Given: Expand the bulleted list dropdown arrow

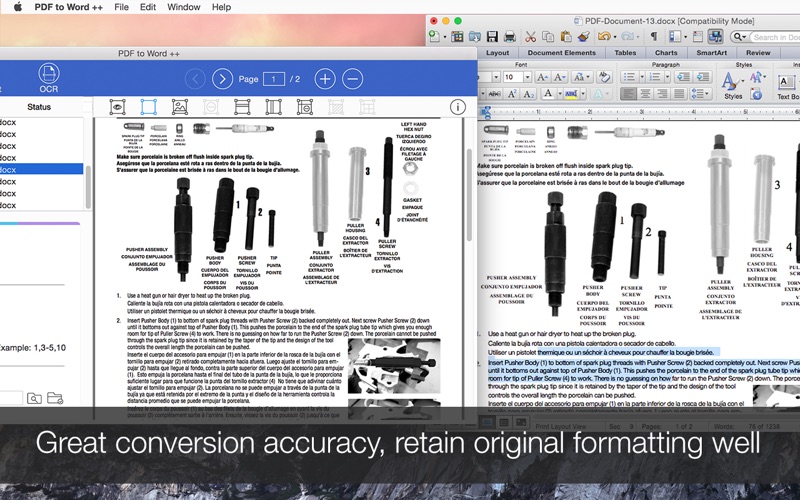Looking at the screenshot, I should click(x=641, y=77).
